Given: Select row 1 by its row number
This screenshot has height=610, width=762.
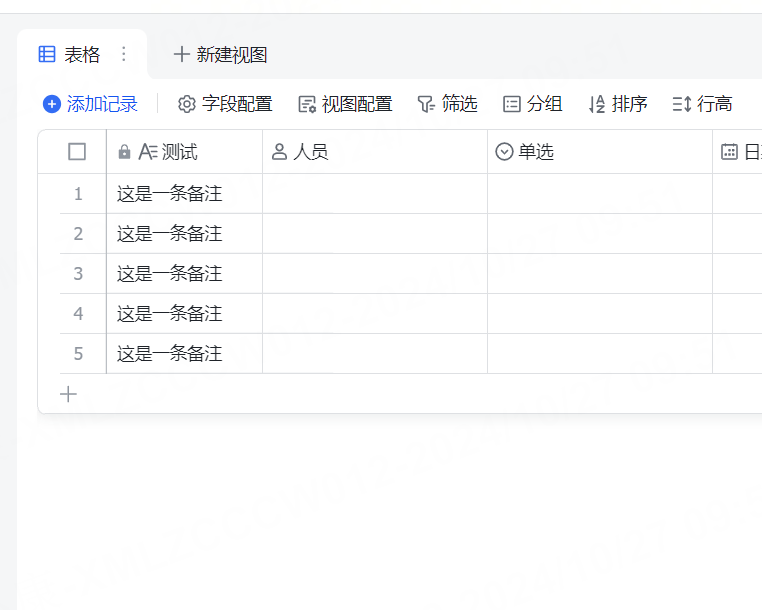Looking at the screenshot, I should pyautogui.click(x=78, y=194).
